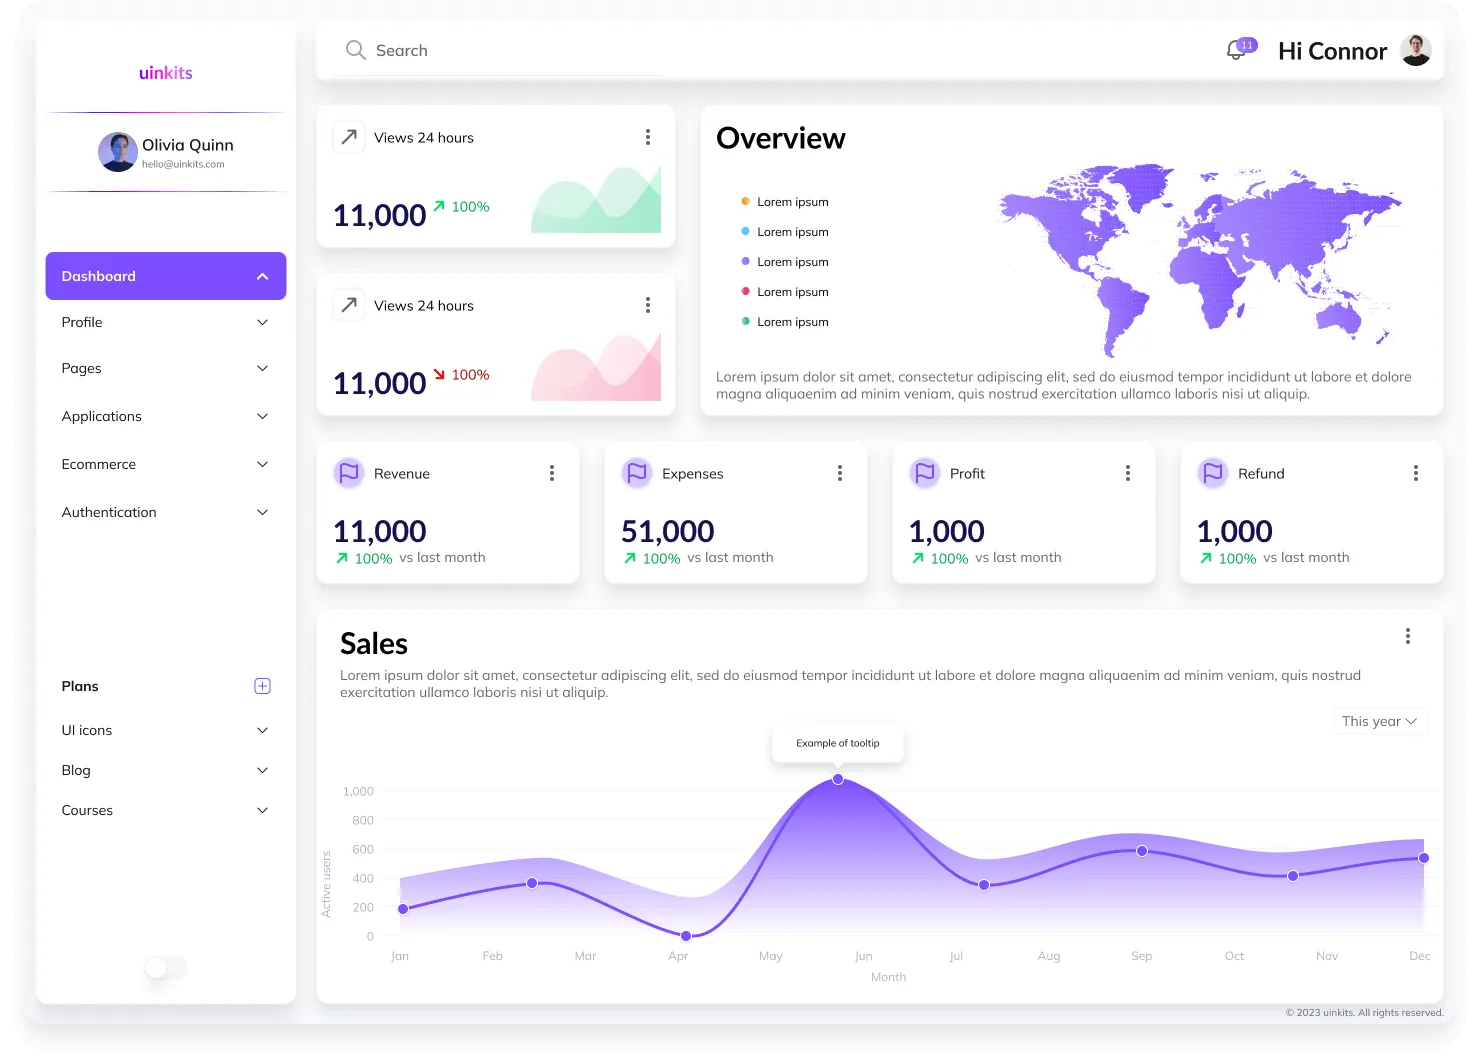Image resolution: width=1480 pixels, height=1064 pixels.
Task: Click the flag icon on the Revenue card
Action: (x=349, y=473)
